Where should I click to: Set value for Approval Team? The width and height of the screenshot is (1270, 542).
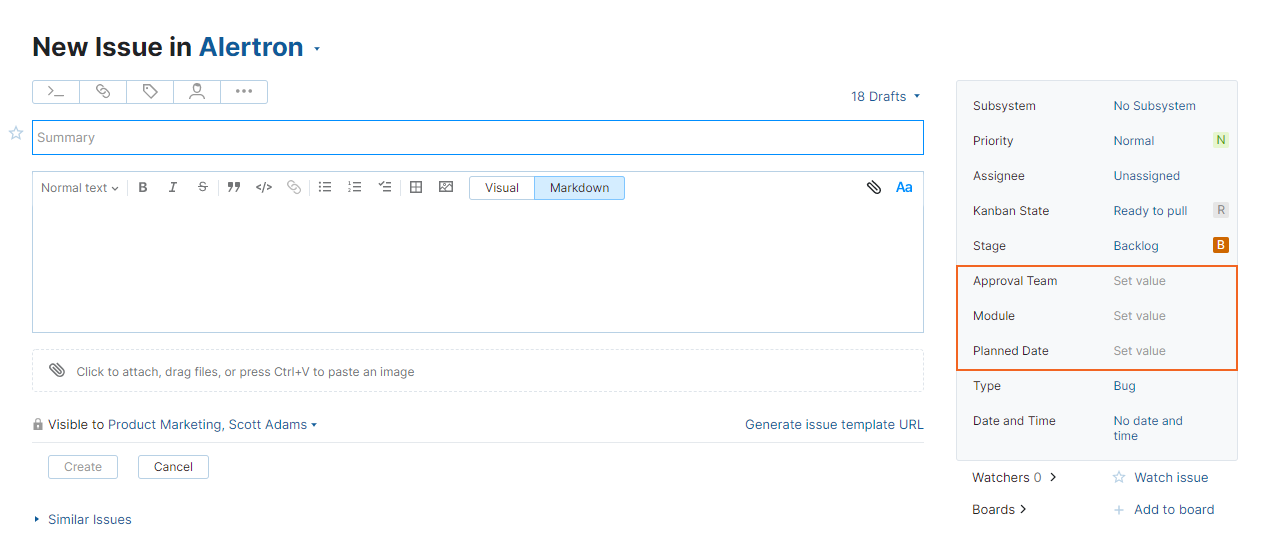click(x=1139, y=281)
